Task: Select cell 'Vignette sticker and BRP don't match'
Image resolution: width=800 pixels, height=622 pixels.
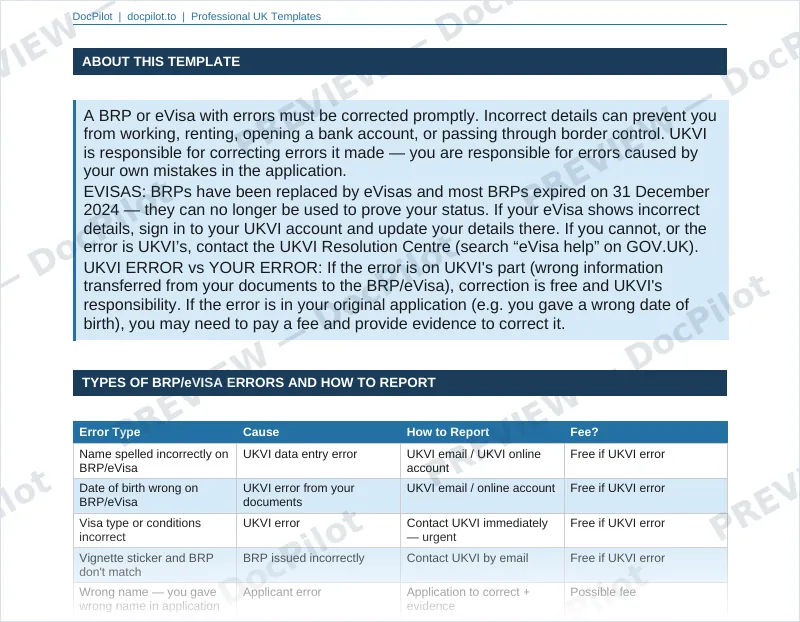Action: click(155, 565)
